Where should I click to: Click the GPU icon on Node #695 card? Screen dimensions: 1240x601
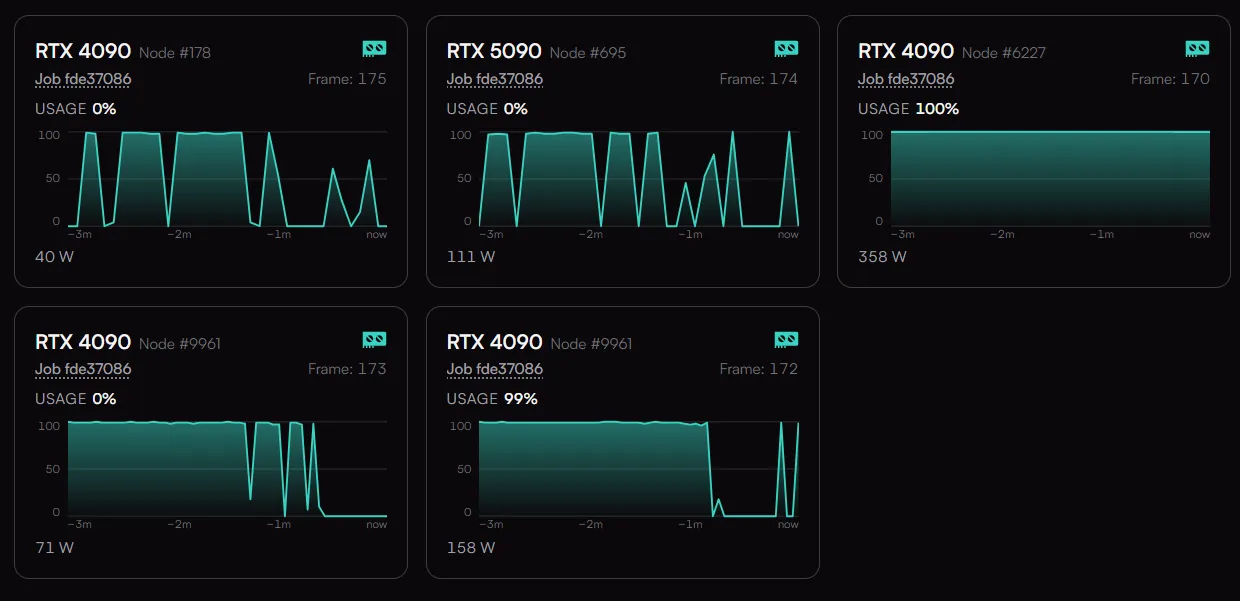point(786,49)
